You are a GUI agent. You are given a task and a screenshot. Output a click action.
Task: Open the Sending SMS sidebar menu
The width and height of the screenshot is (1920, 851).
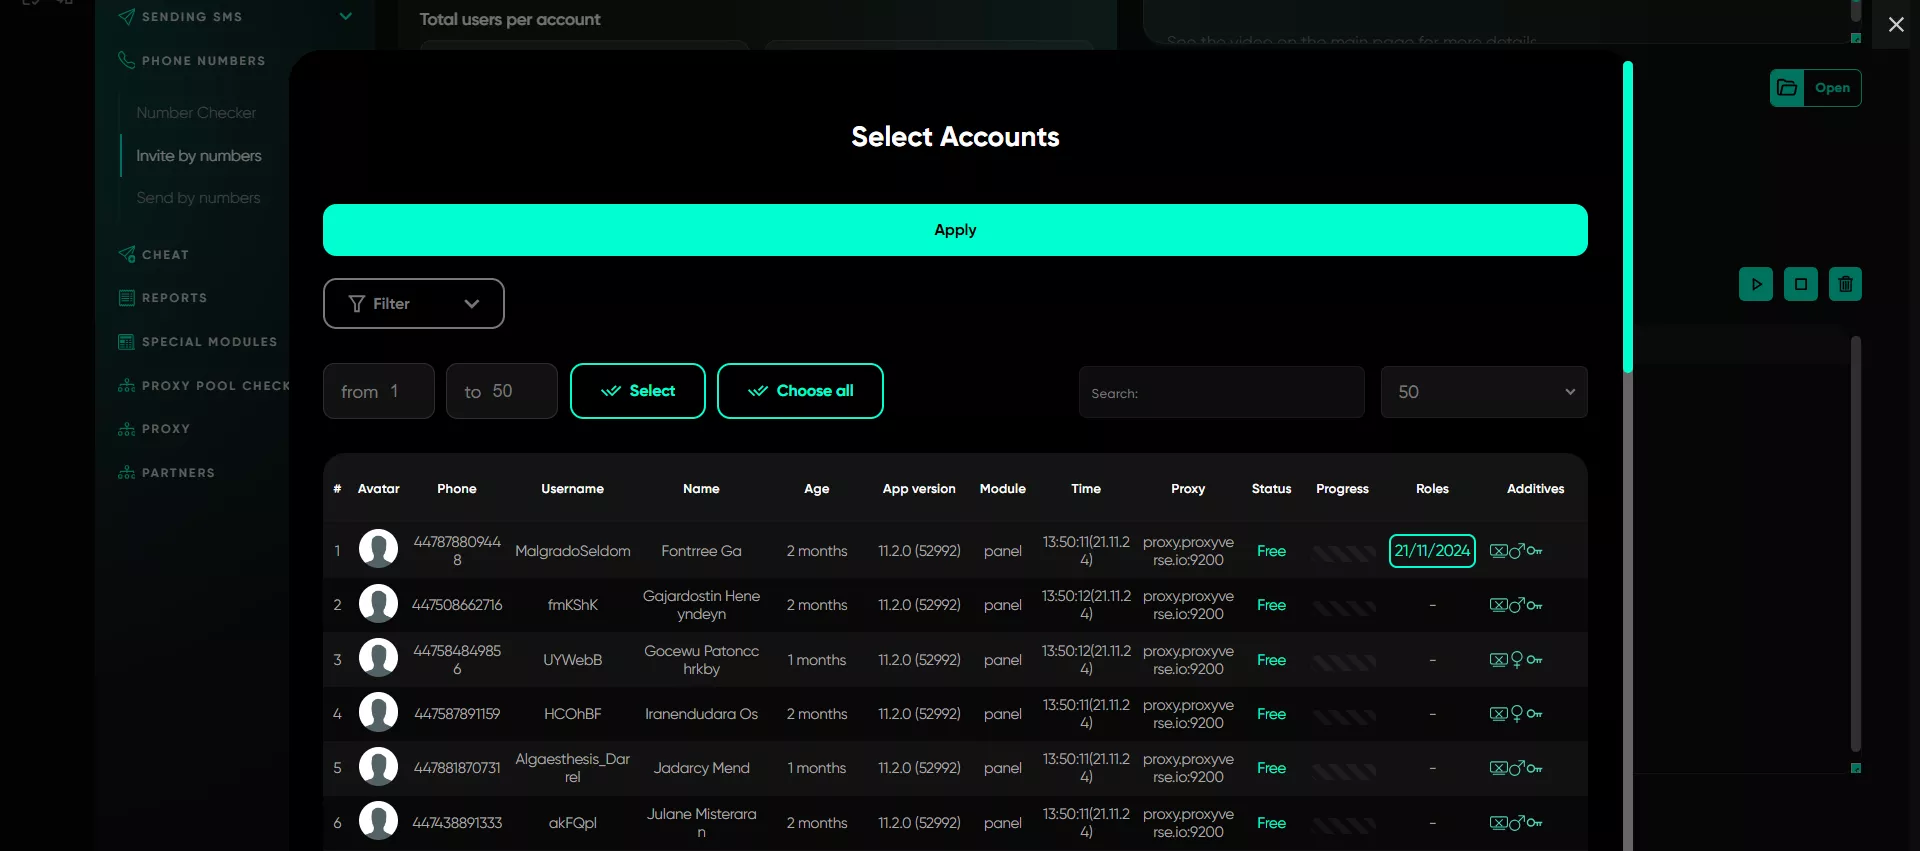[x=192, y=17]
